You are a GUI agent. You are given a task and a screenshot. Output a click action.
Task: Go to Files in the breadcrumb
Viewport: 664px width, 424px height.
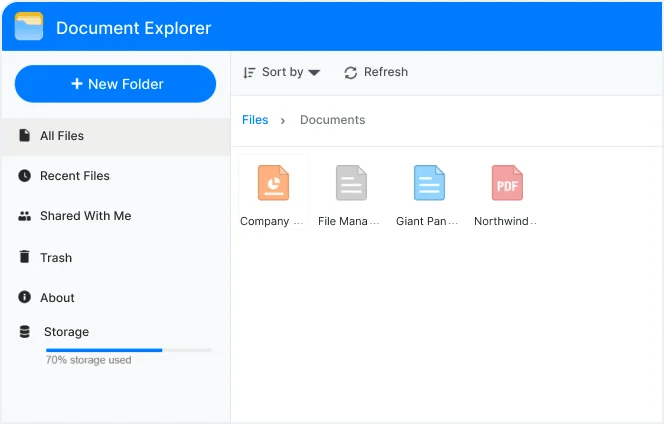click(255, 120)
